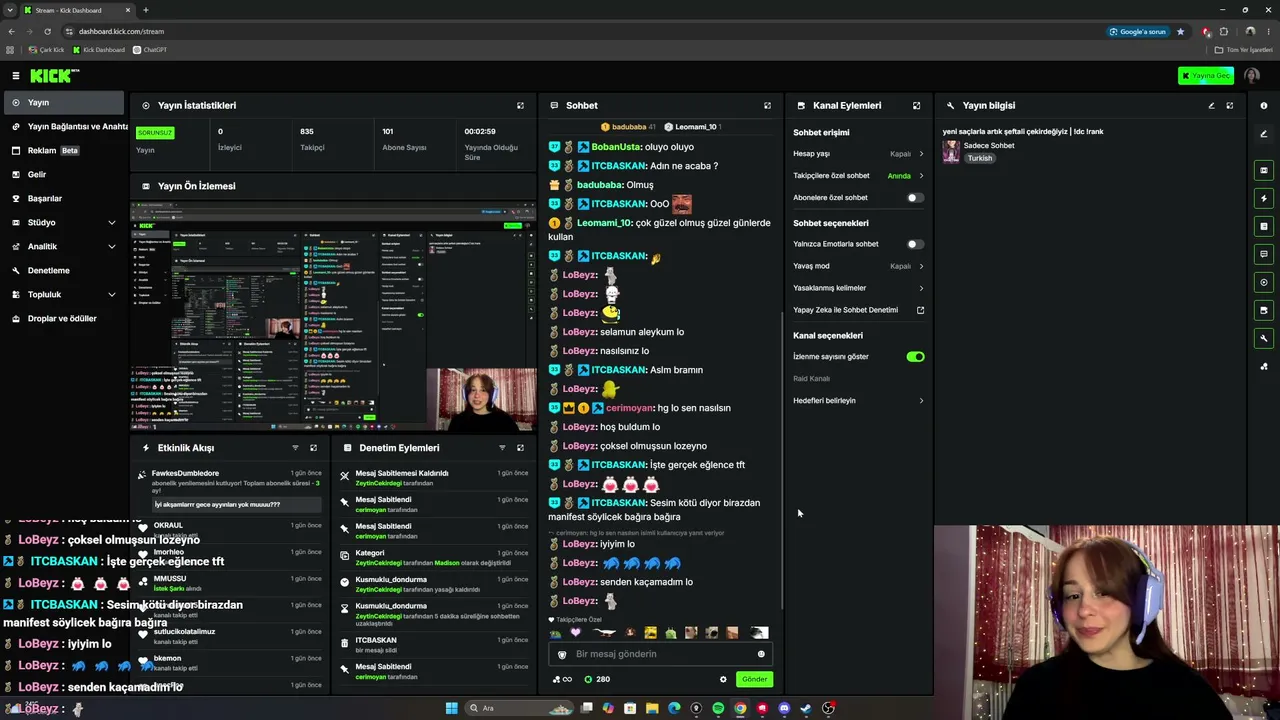
Task: Click the Yayına Geç button
Action: pos(1206,76)
